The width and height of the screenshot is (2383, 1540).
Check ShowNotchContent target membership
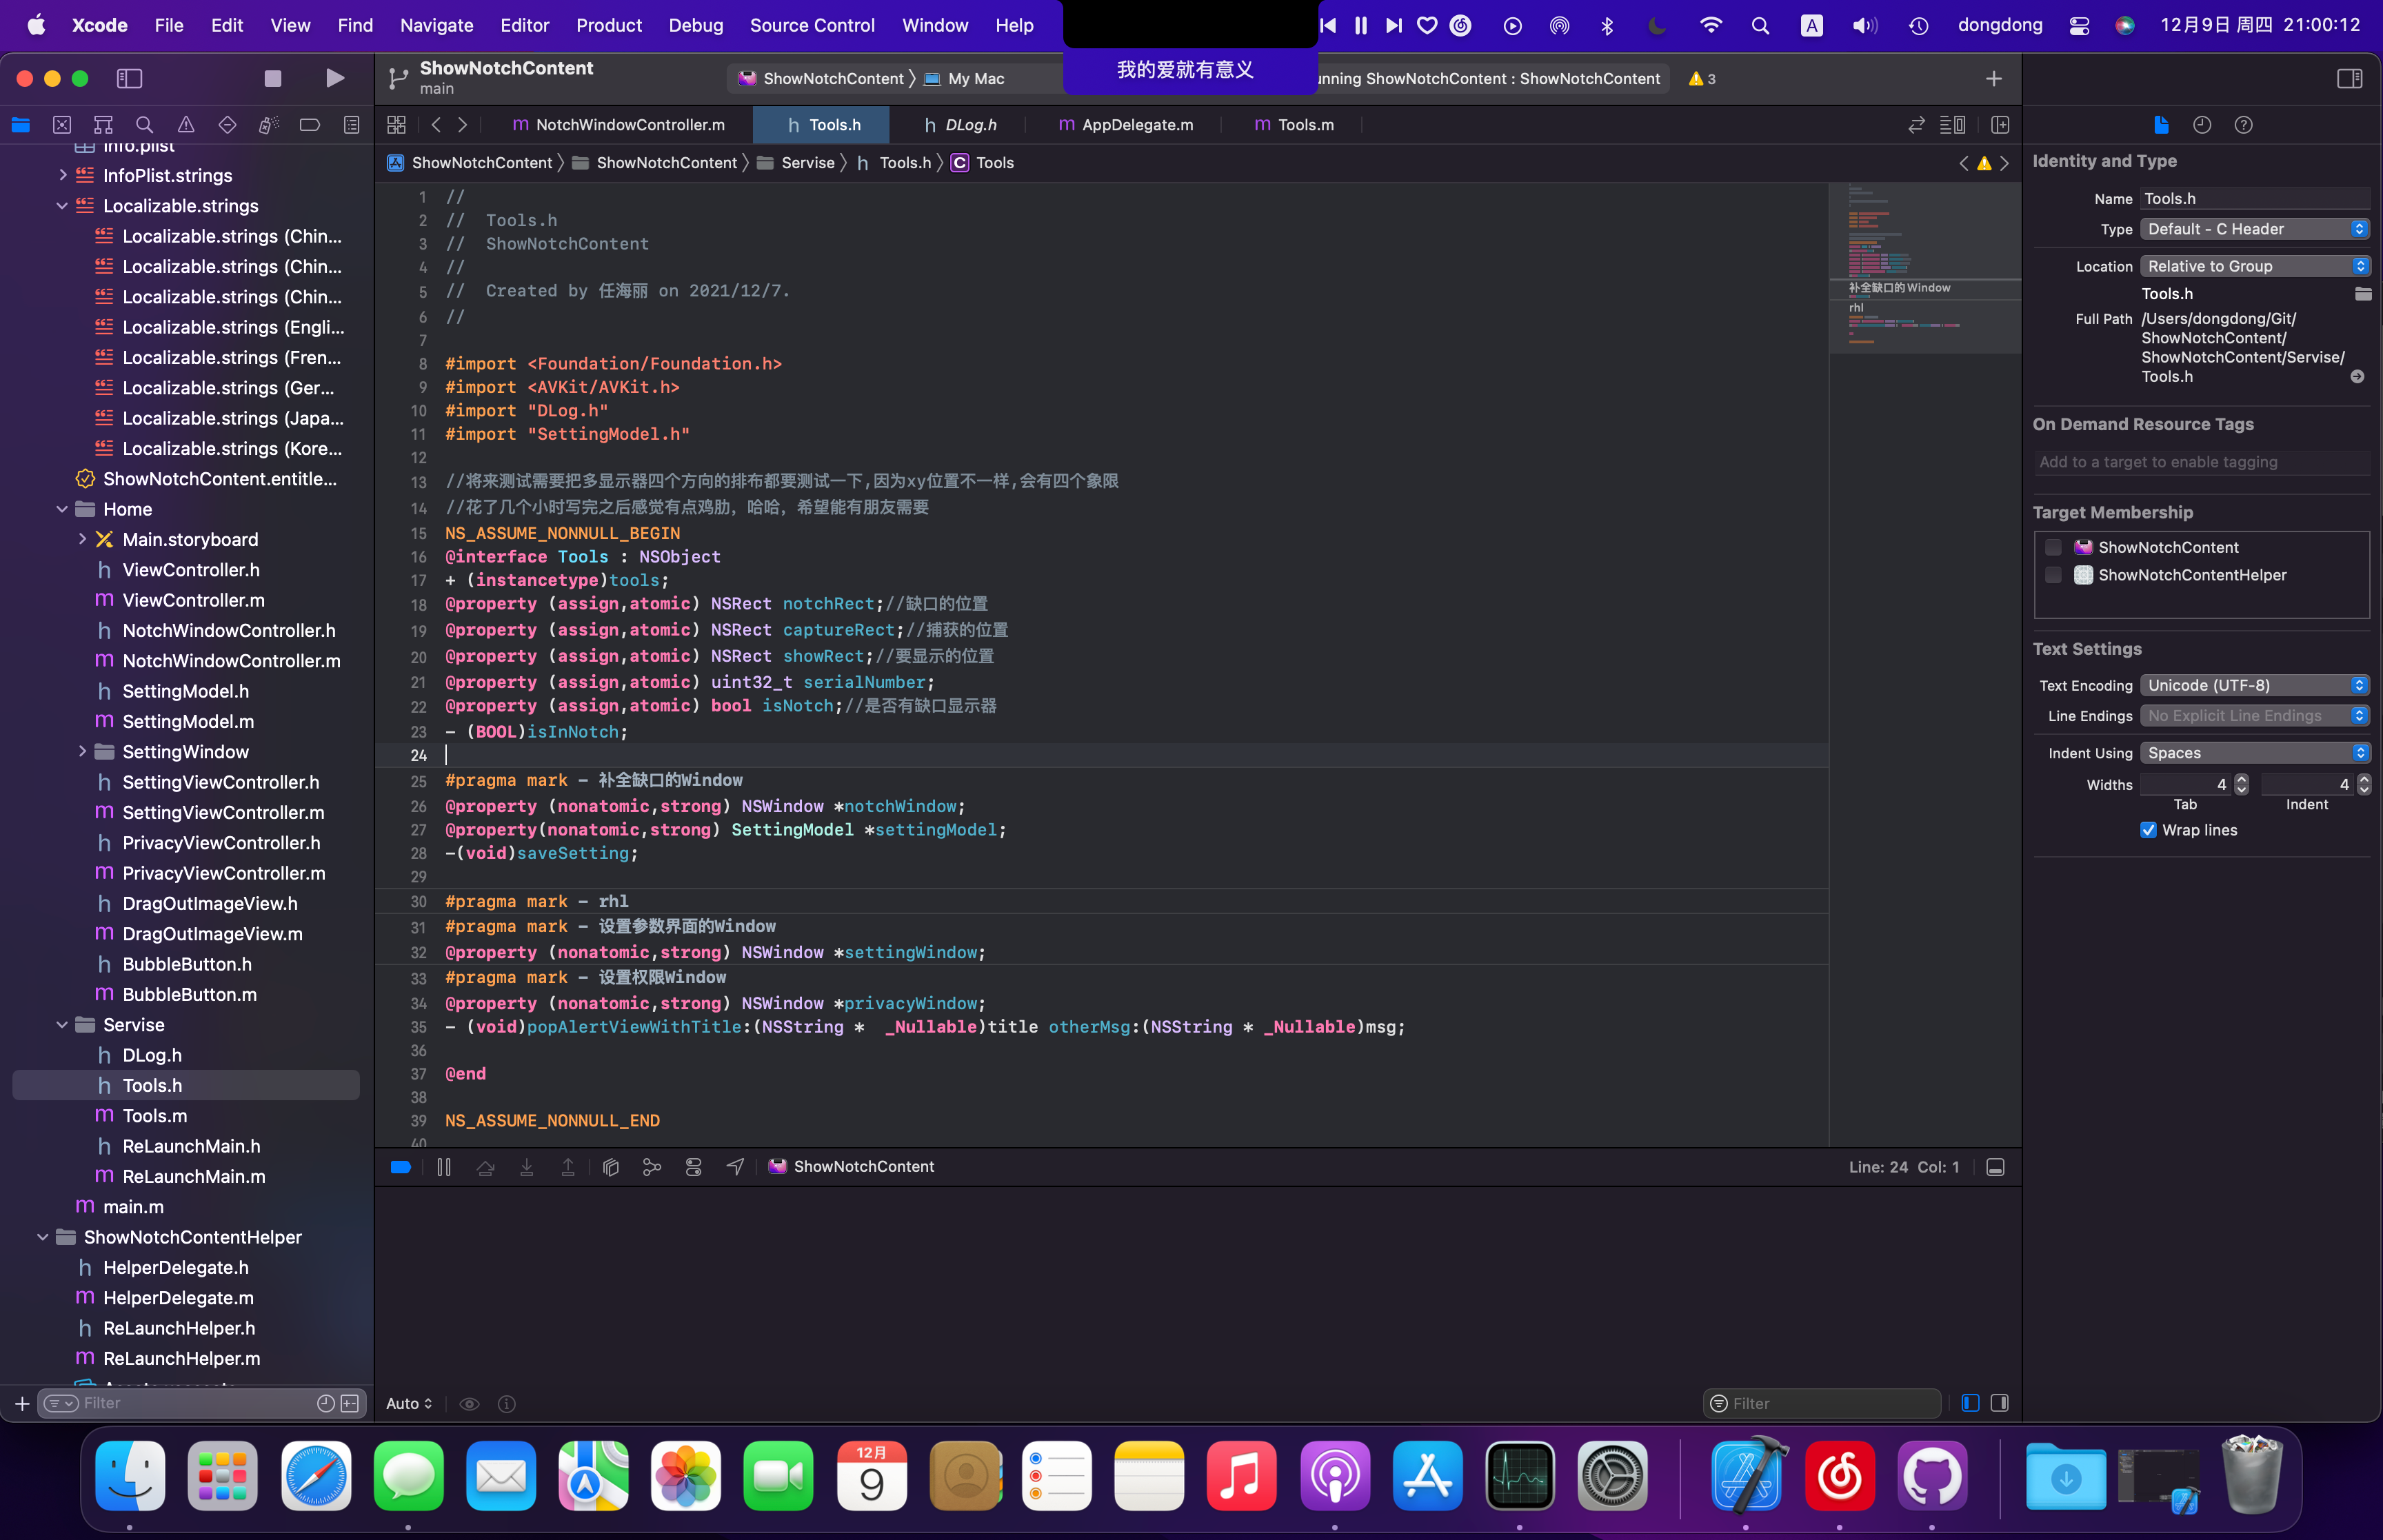point(2053,547)
